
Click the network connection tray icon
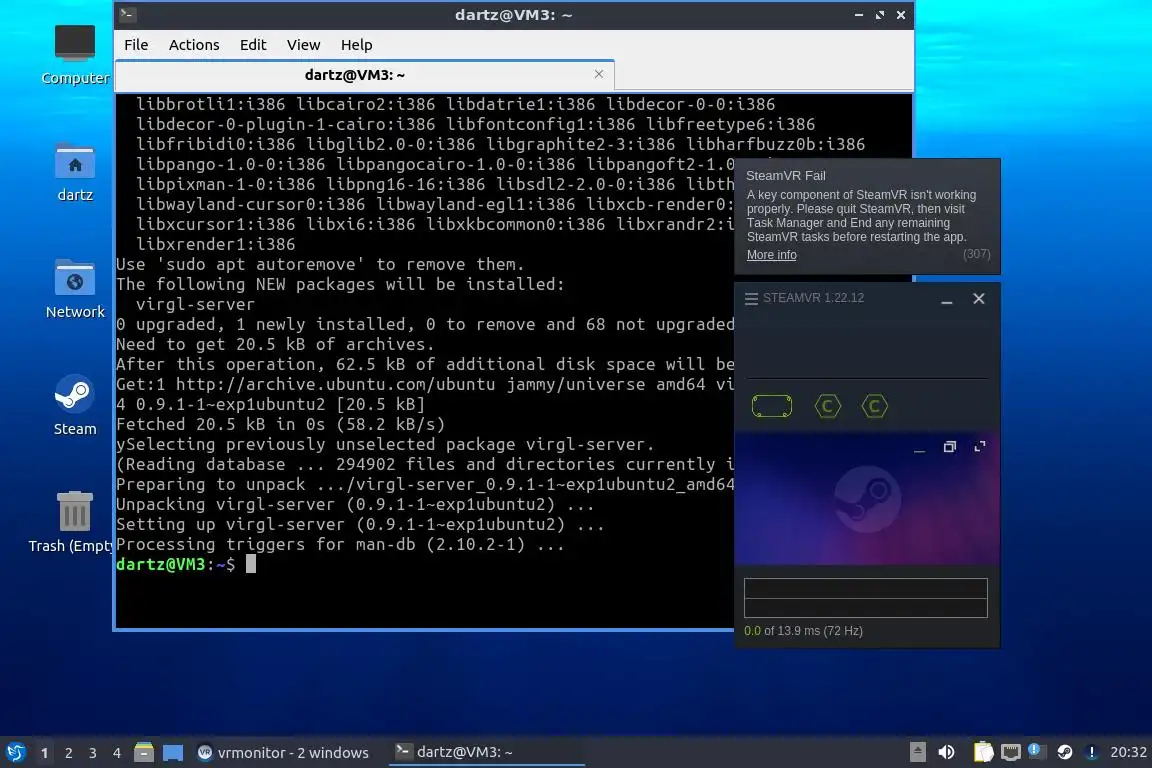(x=1011, y=752)
